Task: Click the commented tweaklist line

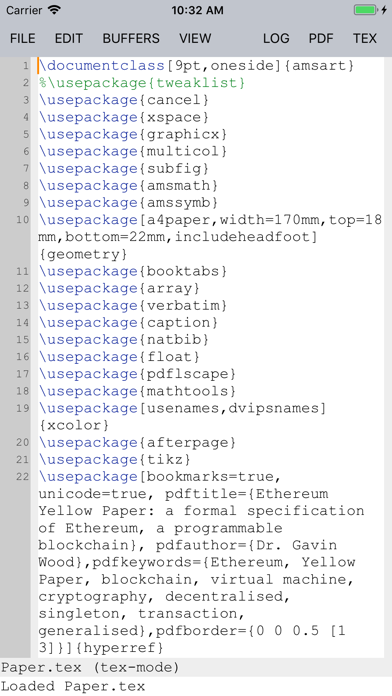Action: pos(142,83)
